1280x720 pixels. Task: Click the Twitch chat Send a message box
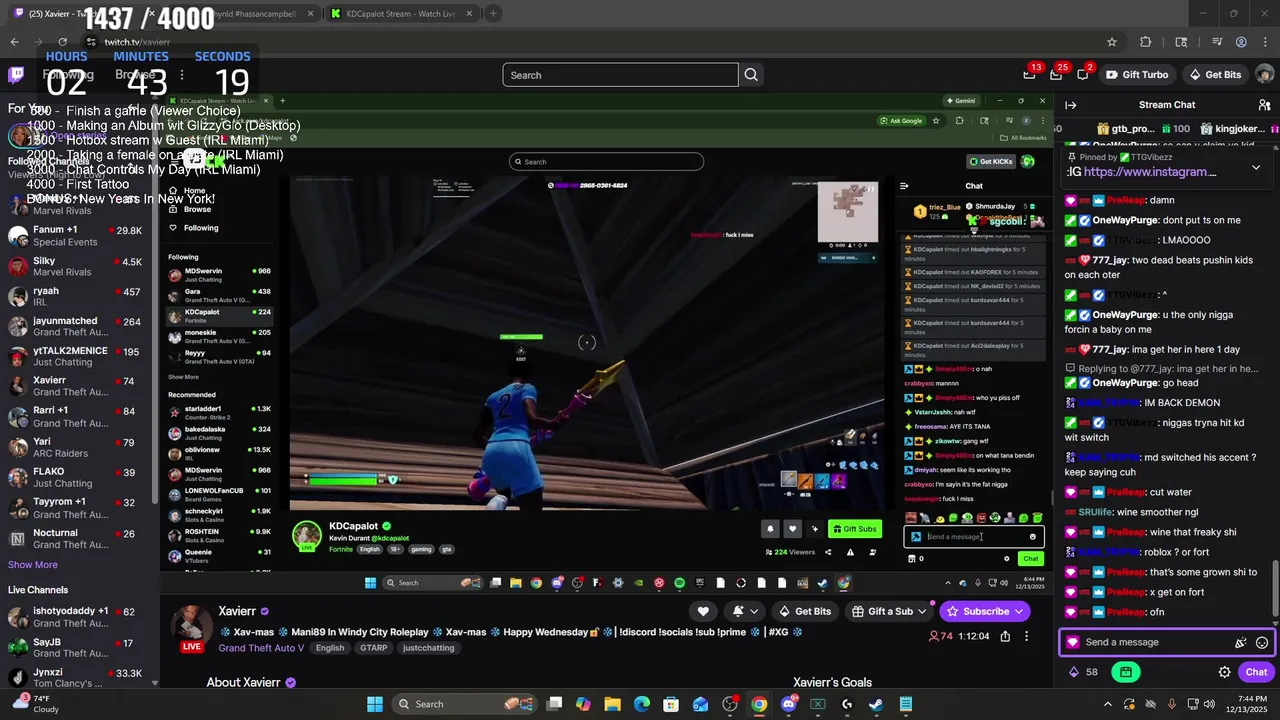[1150, 642]
